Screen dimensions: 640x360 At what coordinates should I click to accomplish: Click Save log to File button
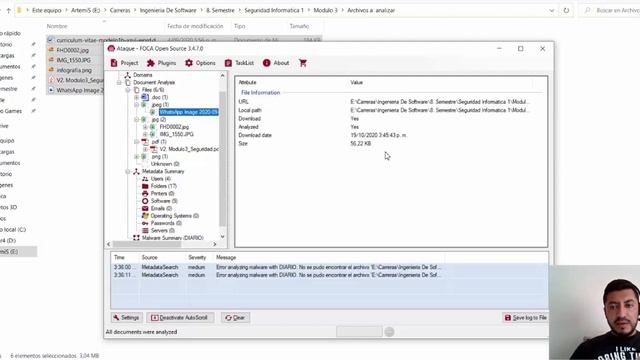point(526,318)
